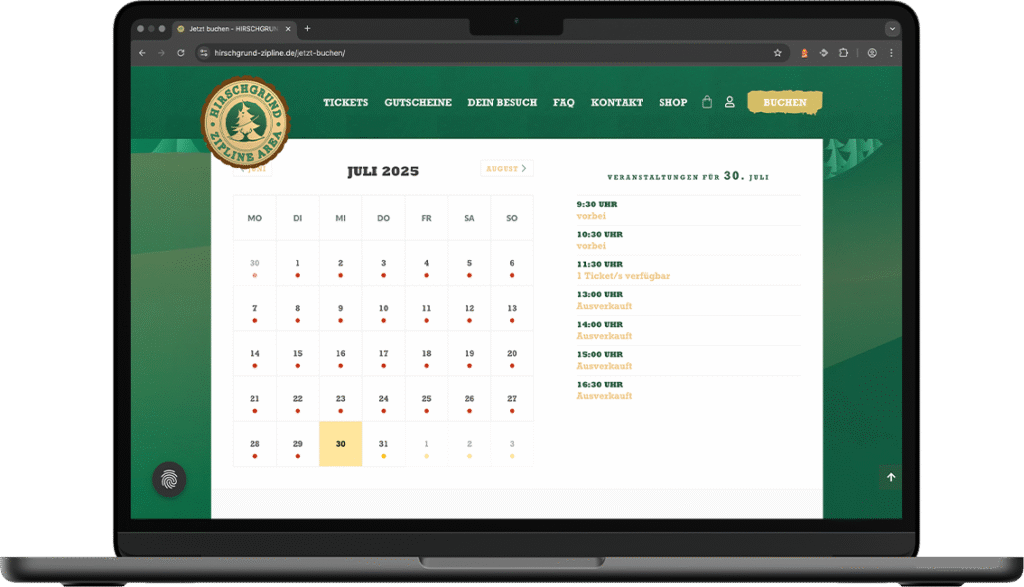Open the browser extensions puzzle icon
Screen dimensions: 1024x587
(843, 53)
